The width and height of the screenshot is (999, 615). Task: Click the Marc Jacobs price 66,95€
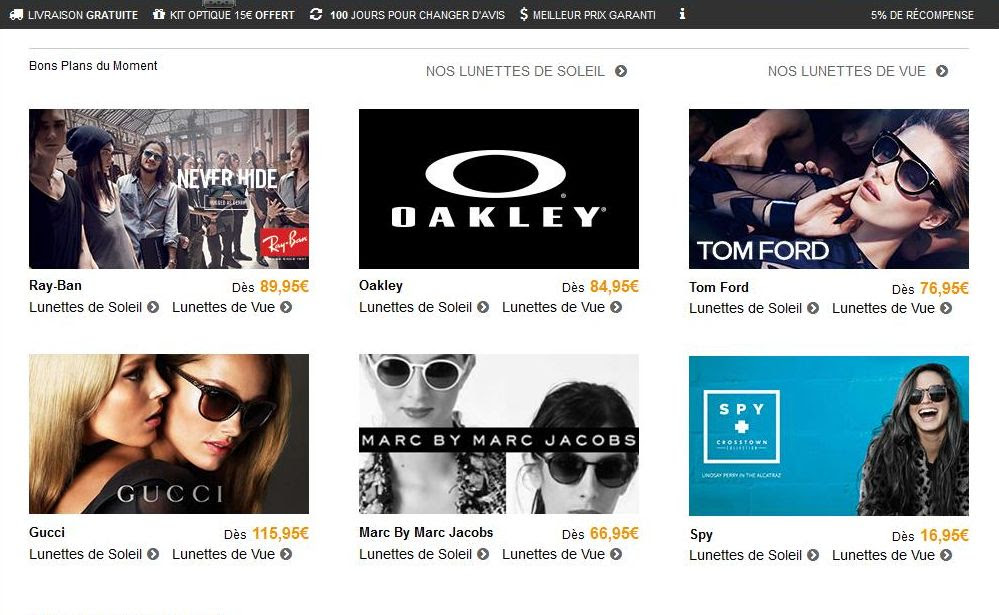click(614, 533)
